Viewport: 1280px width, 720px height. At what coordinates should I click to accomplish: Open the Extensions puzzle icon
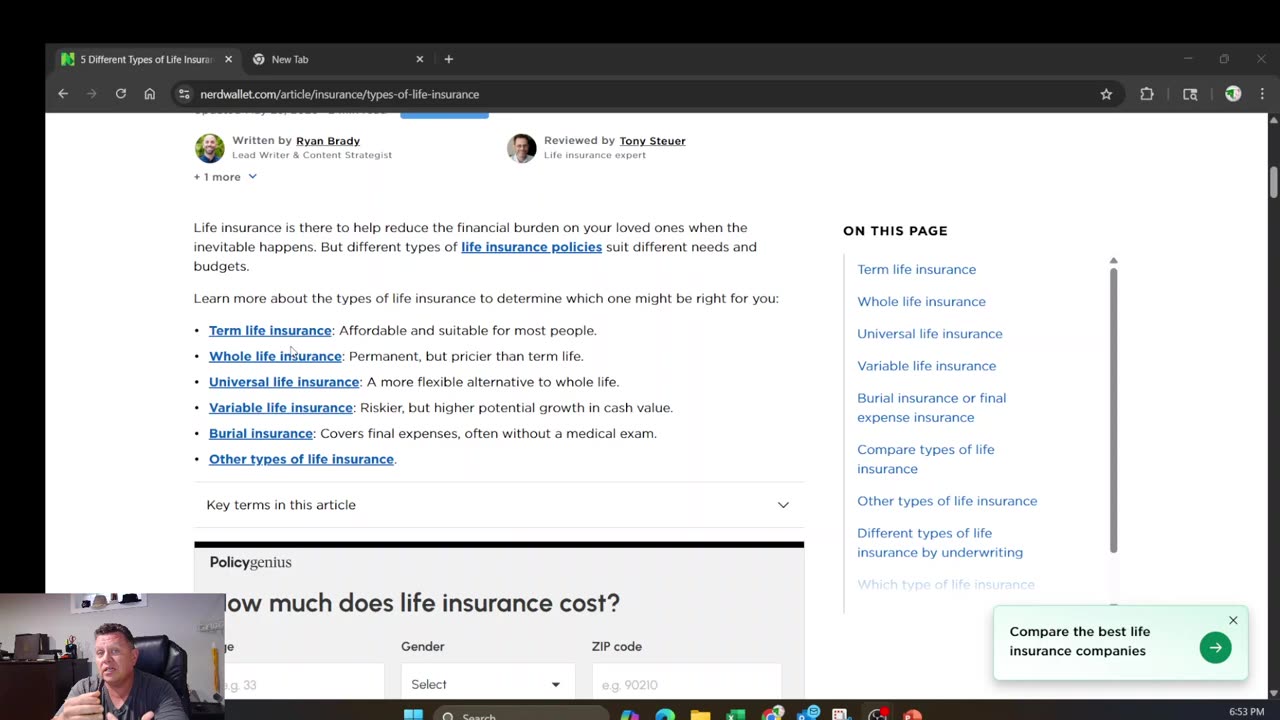point(1147,94)
